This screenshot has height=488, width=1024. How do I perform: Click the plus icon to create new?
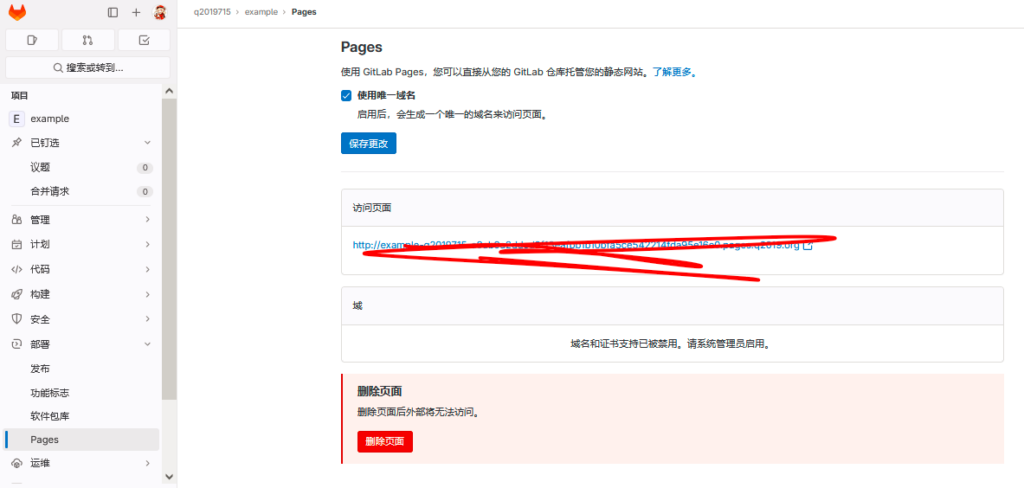tap(136, 13)
